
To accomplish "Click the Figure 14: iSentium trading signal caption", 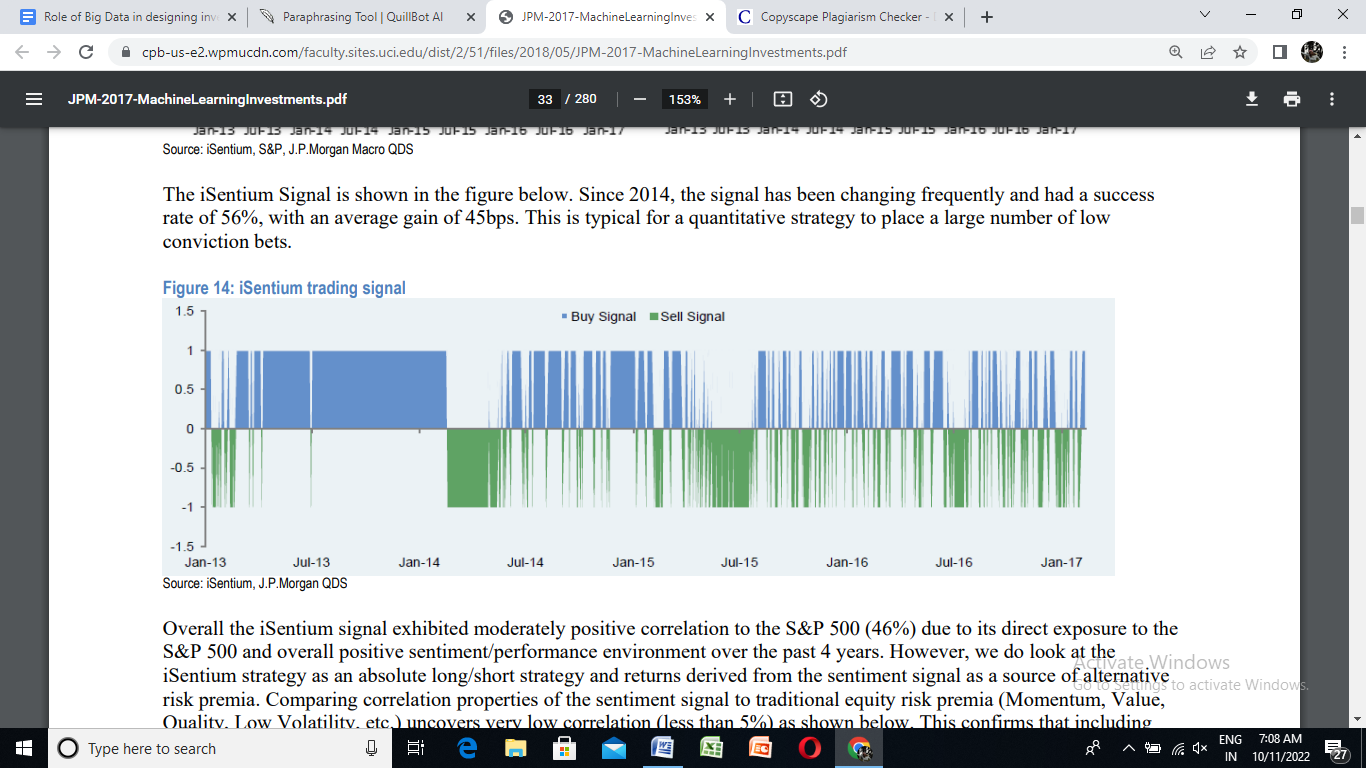I will (x=284, y=288).
